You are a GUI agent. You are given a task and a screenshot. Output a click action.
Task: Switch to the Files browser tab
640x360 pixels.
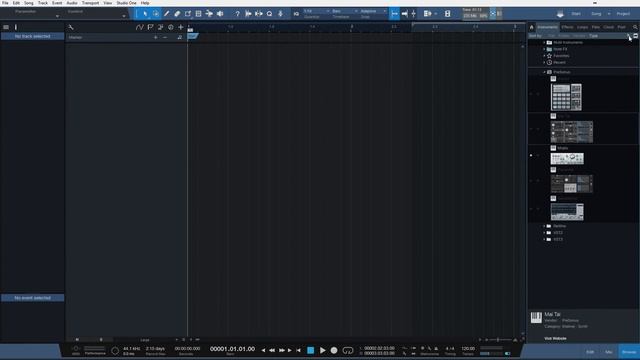(x=596, y=27)
